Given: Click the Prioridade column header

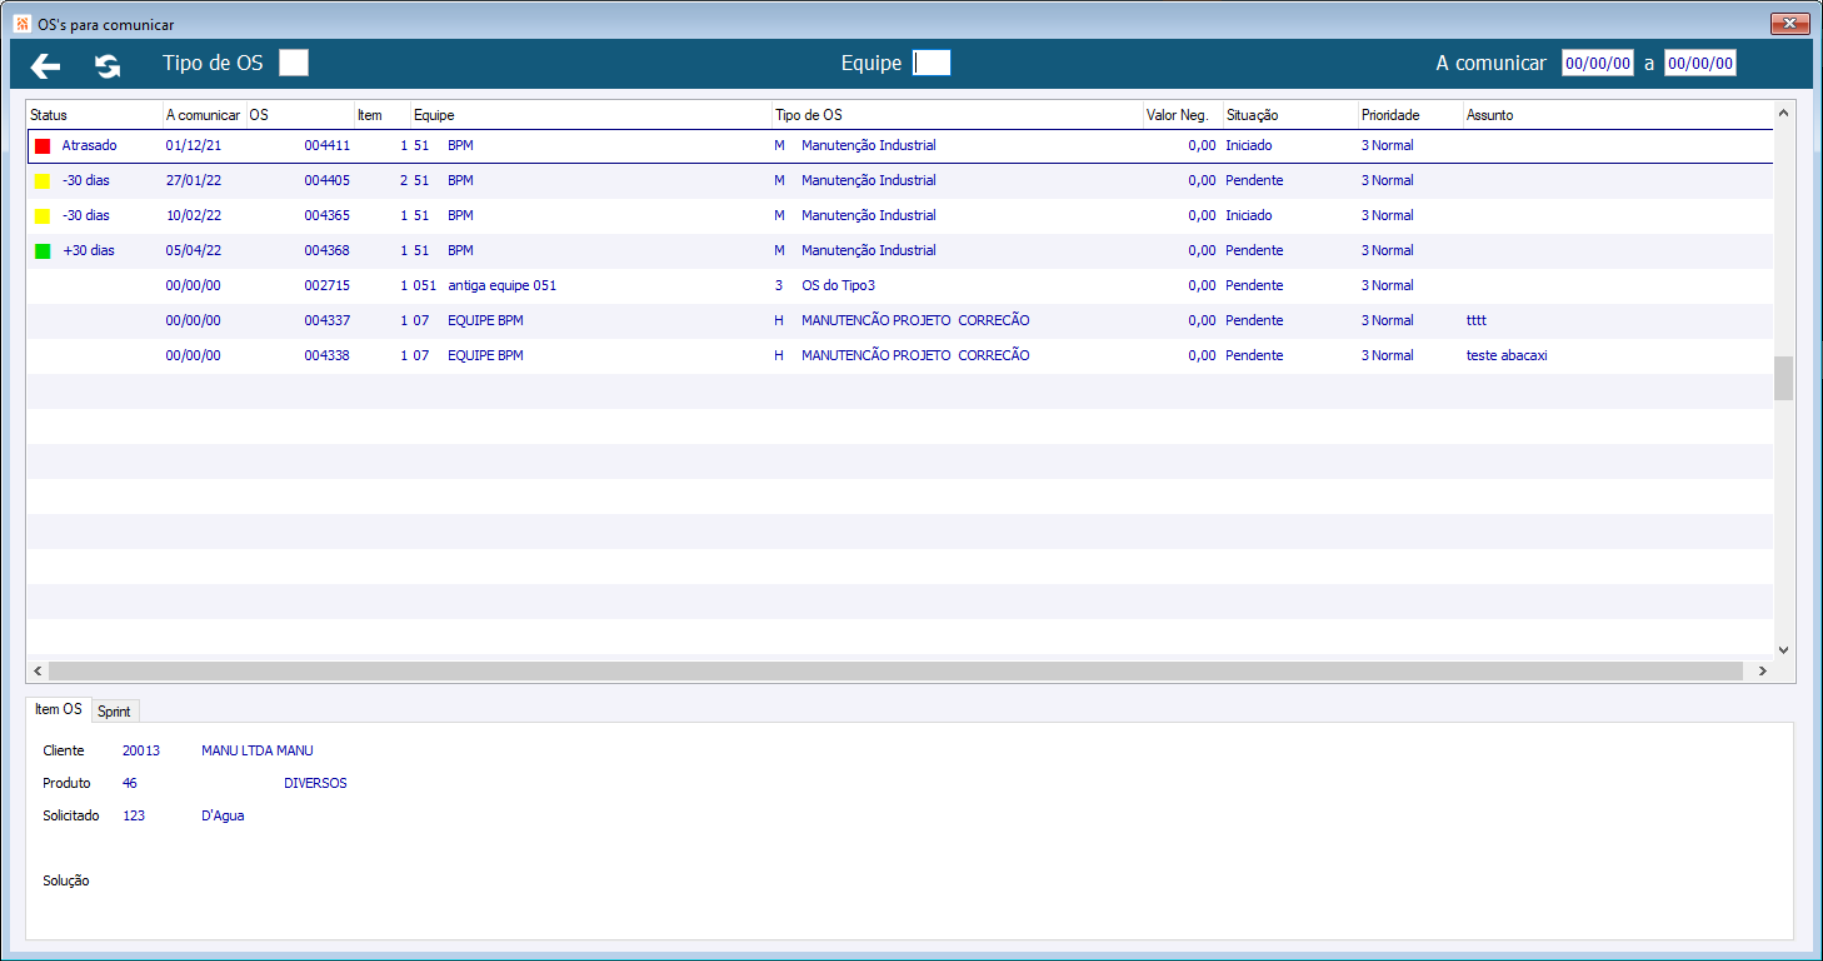Looking at the screenshot, I should click(x=1411, y=115).
